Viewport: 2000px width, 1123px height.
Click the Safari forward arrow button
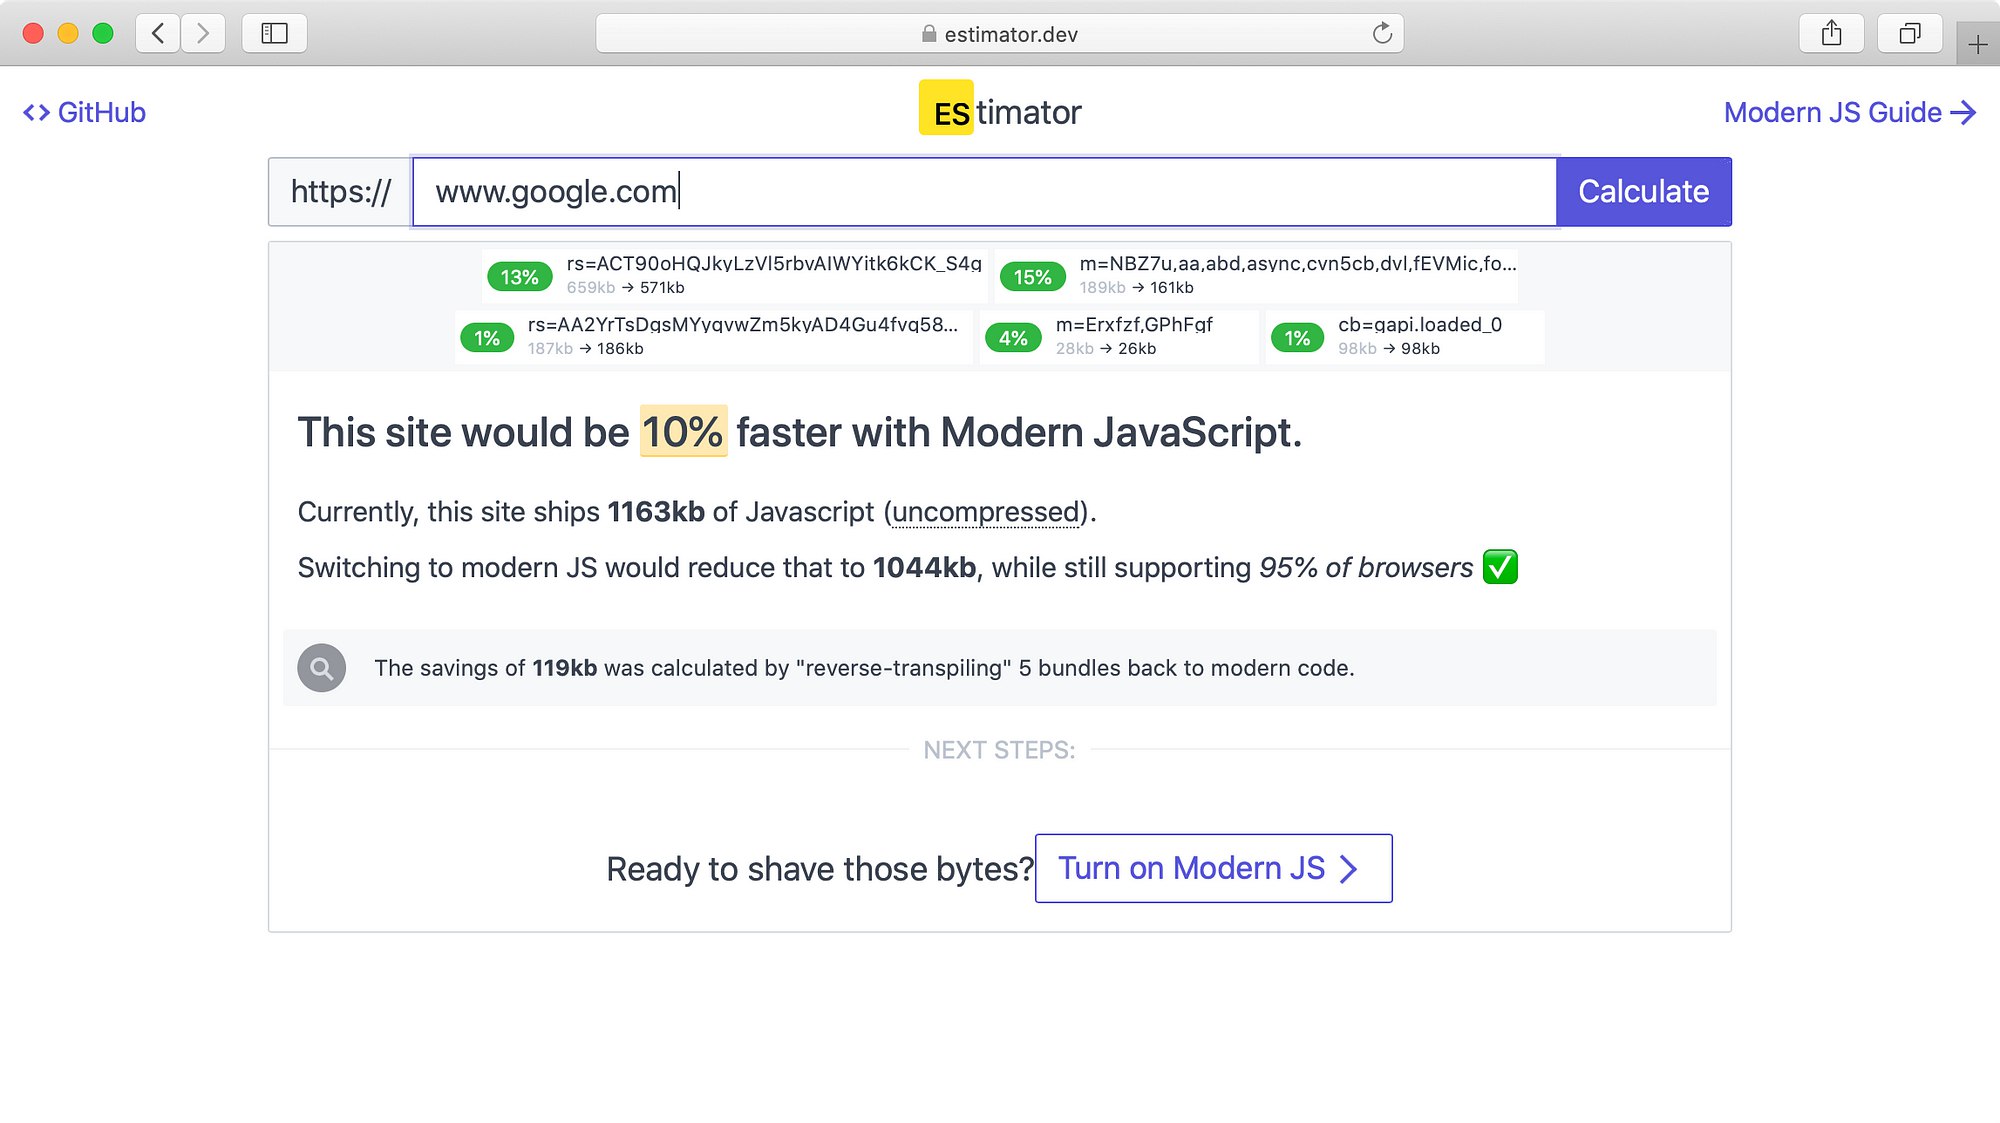pos(203,34)
